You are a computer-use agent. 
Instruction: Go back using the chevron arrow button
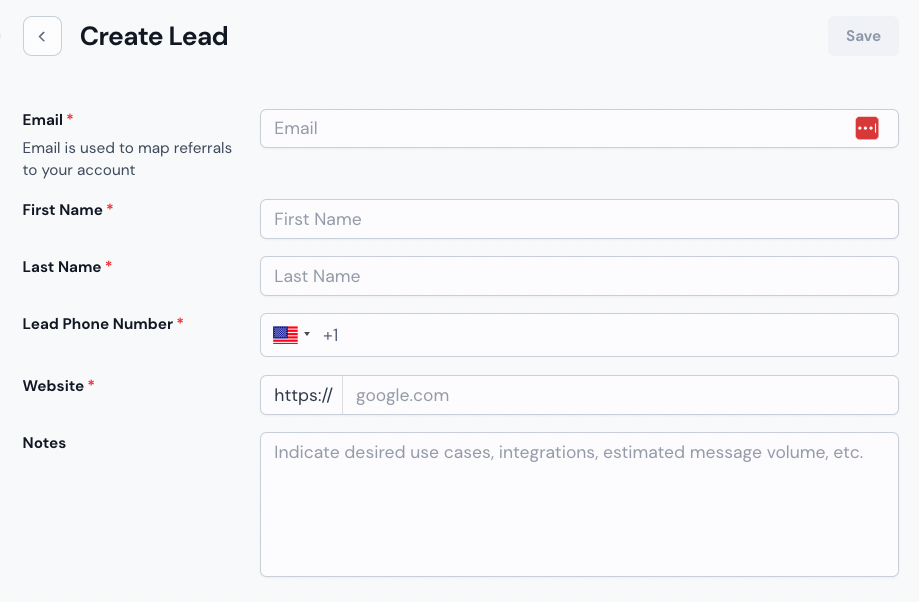pos(42,36)
